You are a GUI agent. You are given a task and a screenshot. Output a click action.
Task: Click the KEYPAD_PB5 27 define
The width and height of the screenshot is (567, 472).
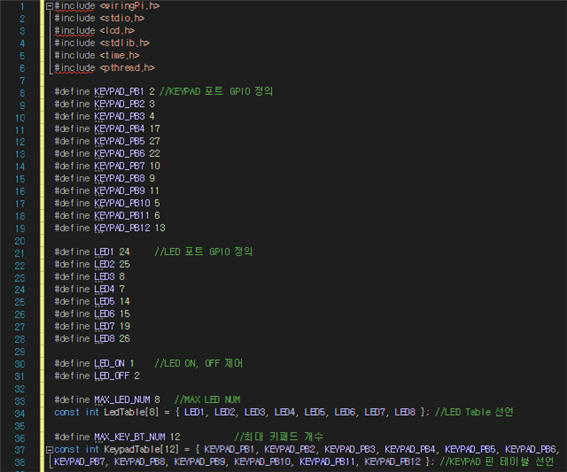(107, 141)
